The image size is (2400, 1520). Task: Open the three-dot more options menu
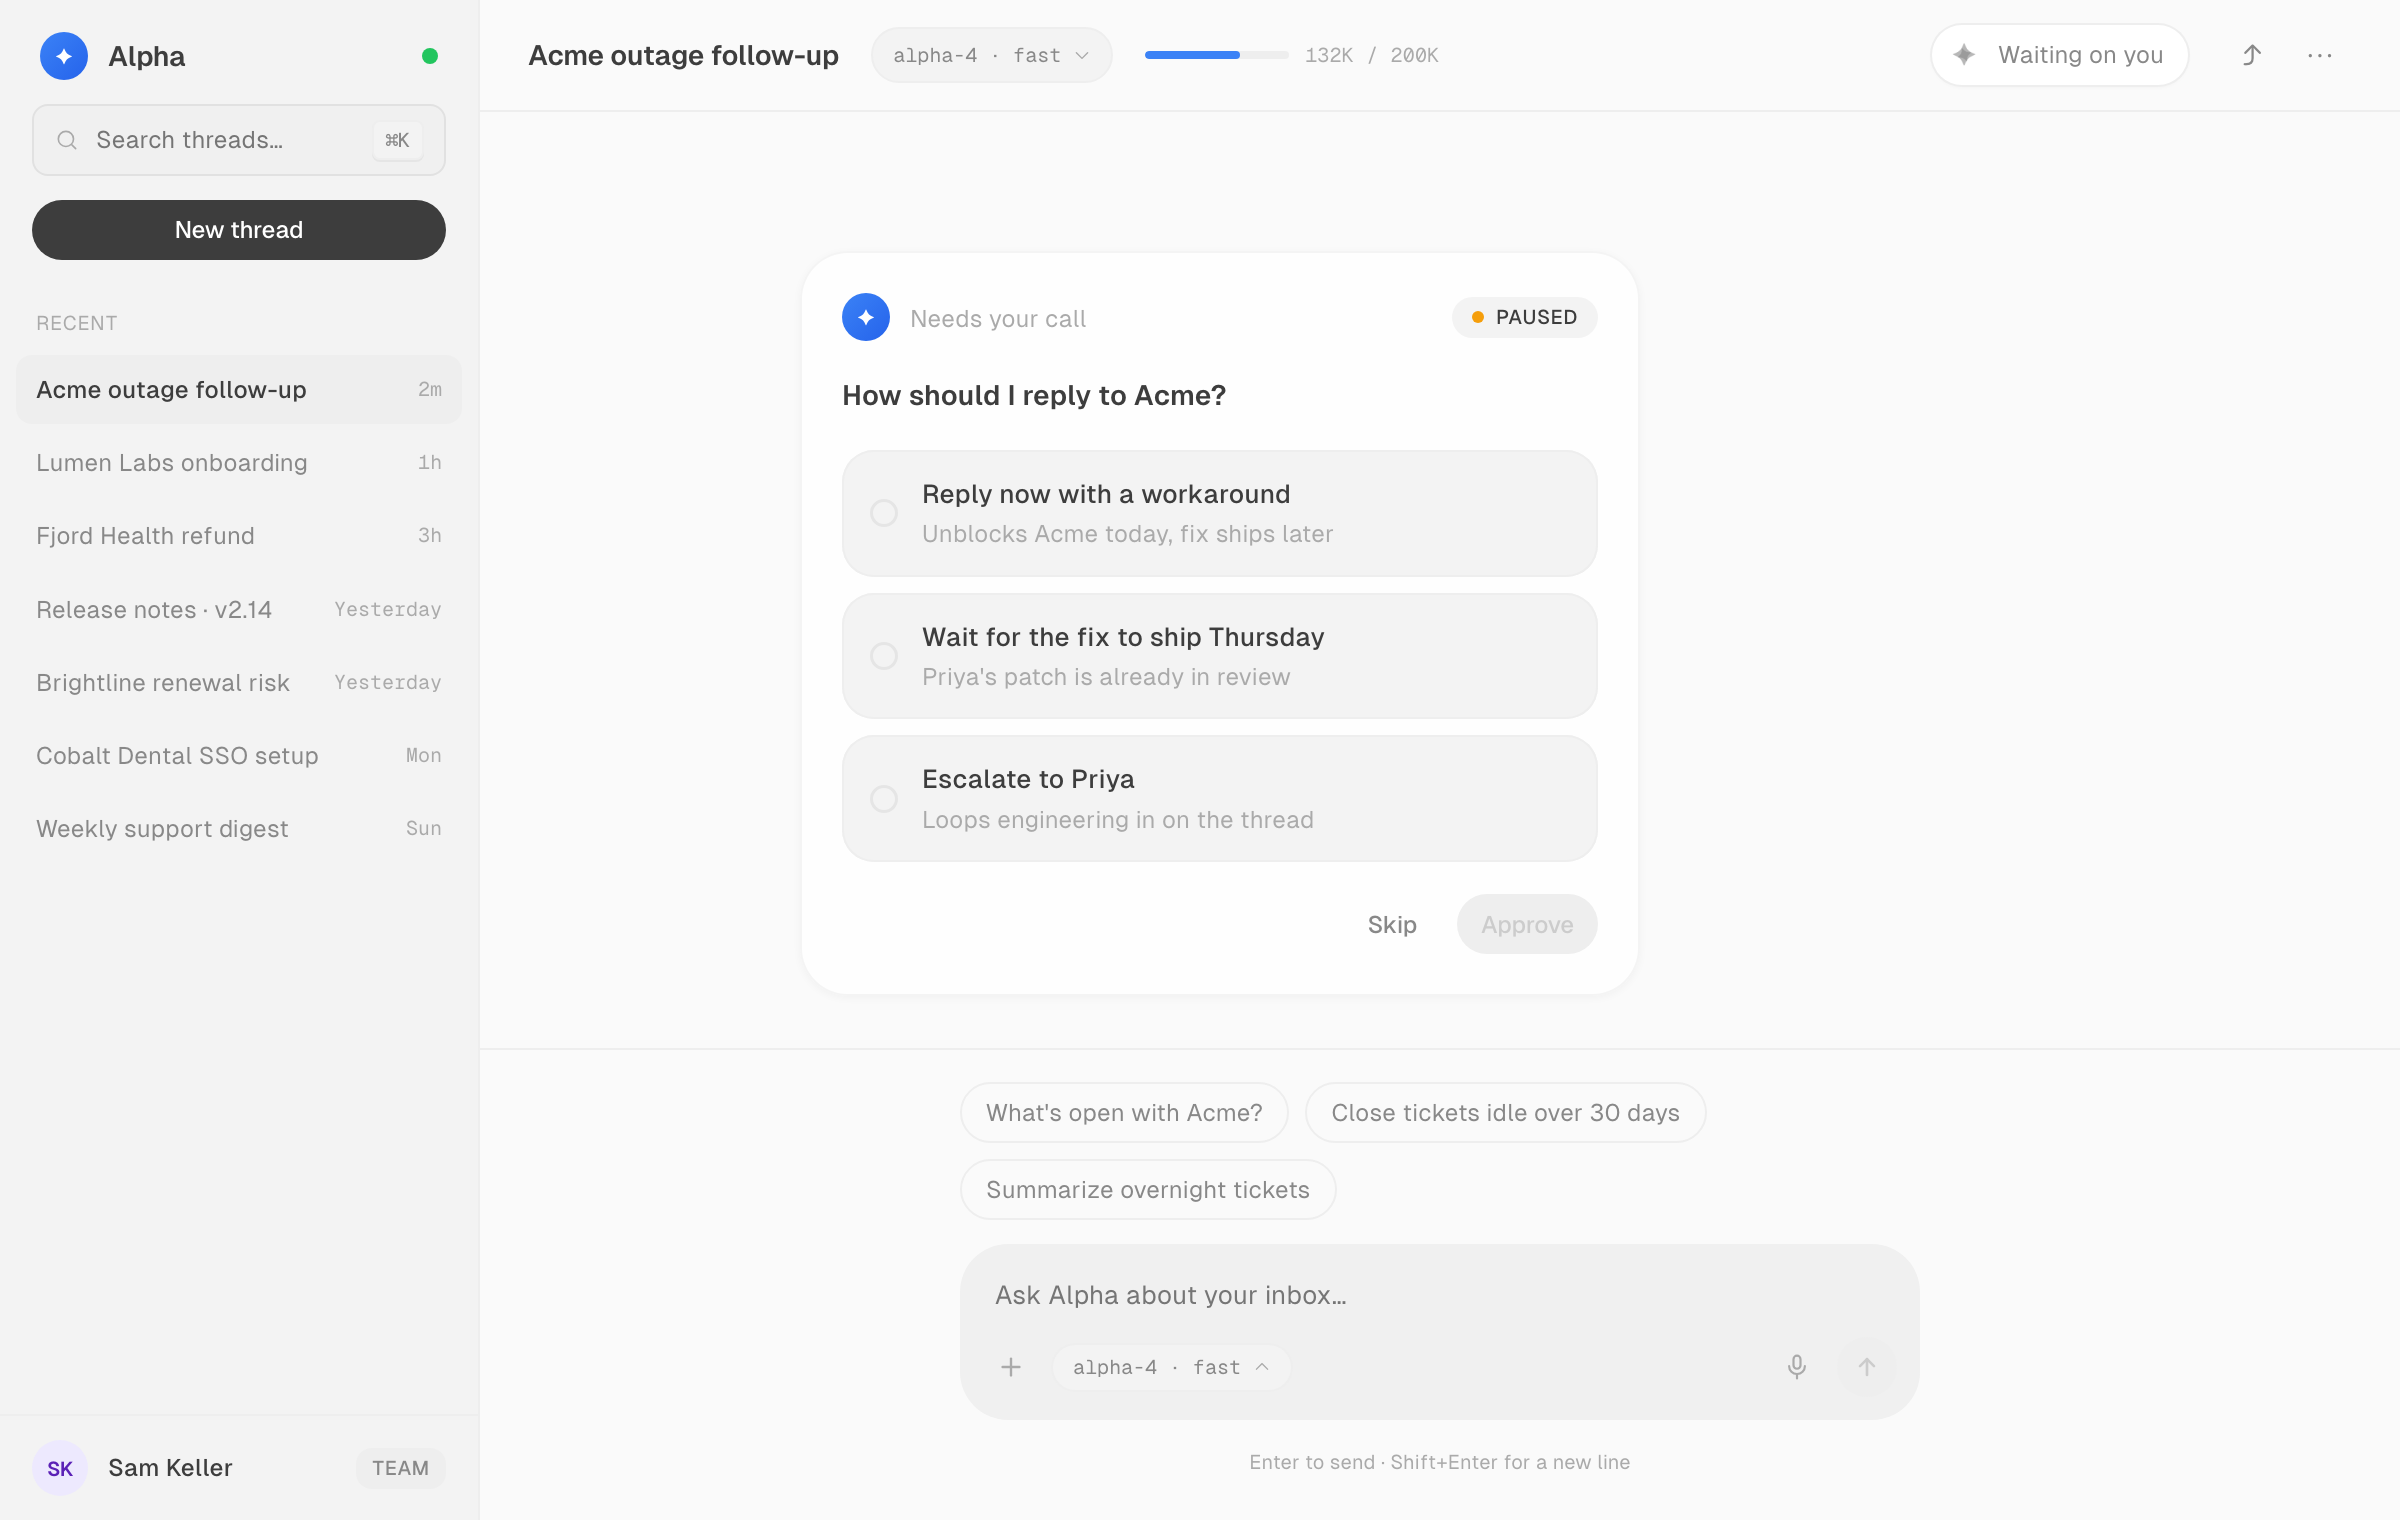[2320, 55]
